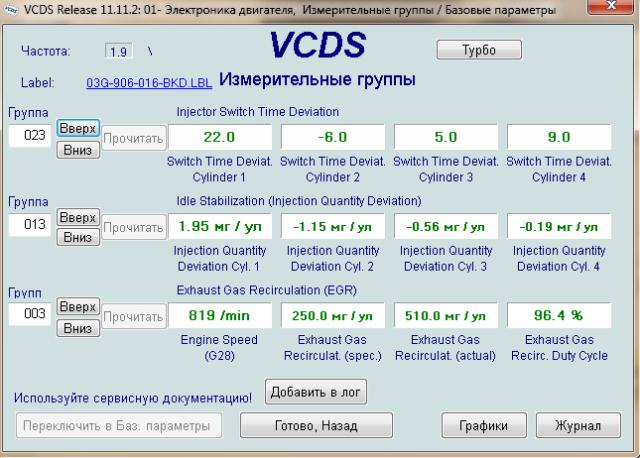Click Вверх for group 003

point(78,307)
